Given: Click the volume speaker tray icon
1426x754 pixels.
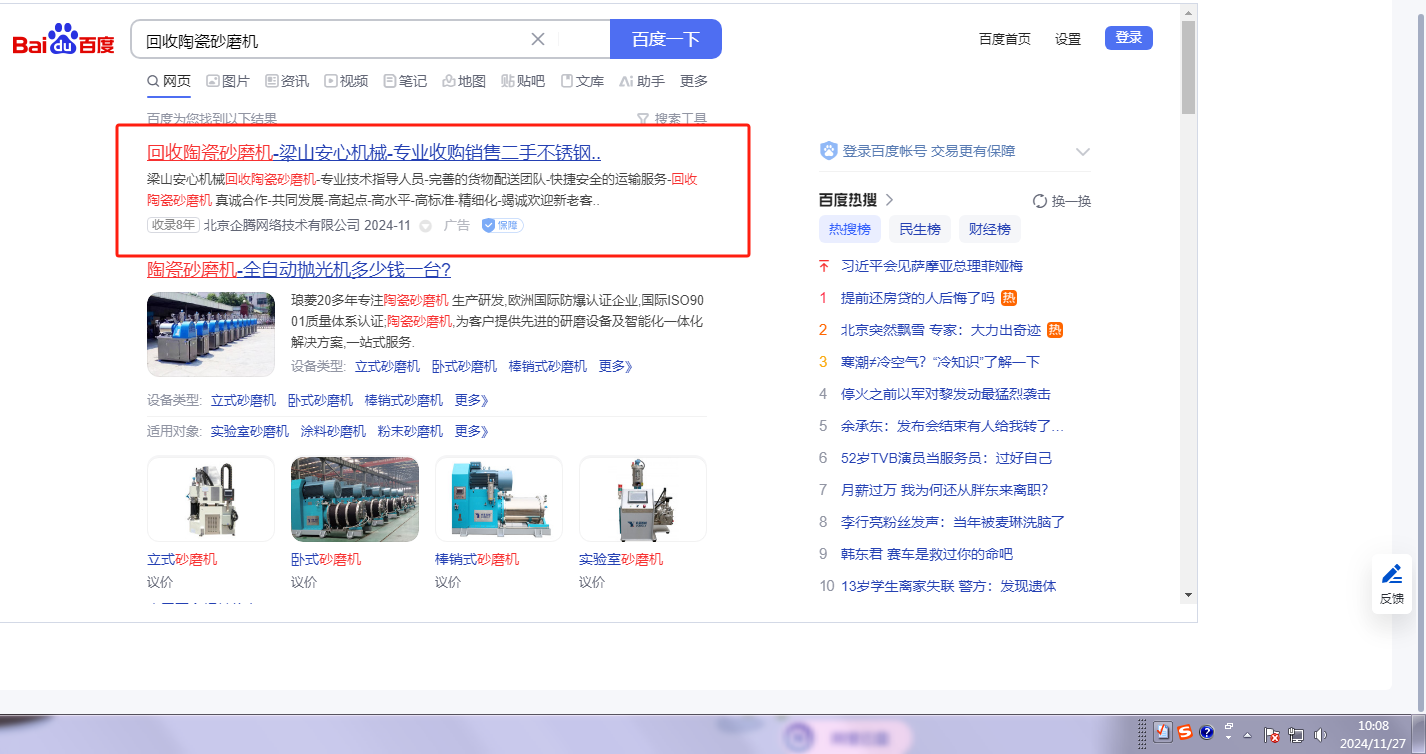Looking at the screenshot, I should (1321, 734).
